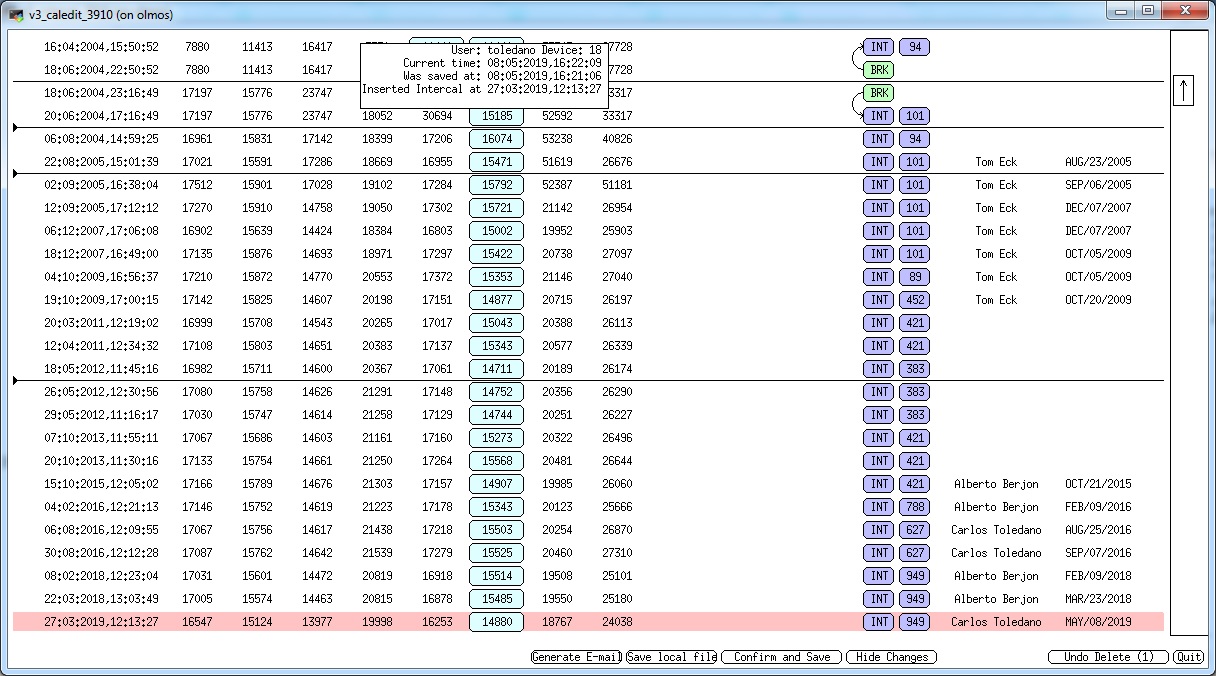Select value 14907 cell

click(x=497, y=484)
